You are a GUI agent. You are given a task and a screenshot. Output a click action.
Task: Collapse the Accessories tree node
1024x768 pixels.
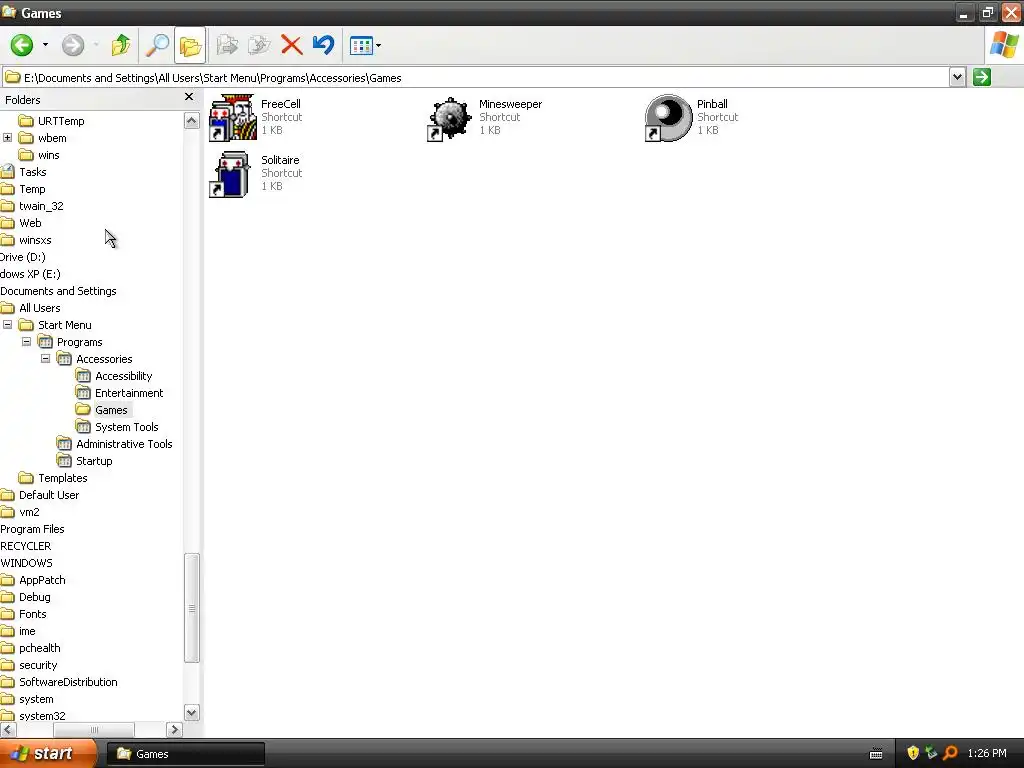pos(45,359)
